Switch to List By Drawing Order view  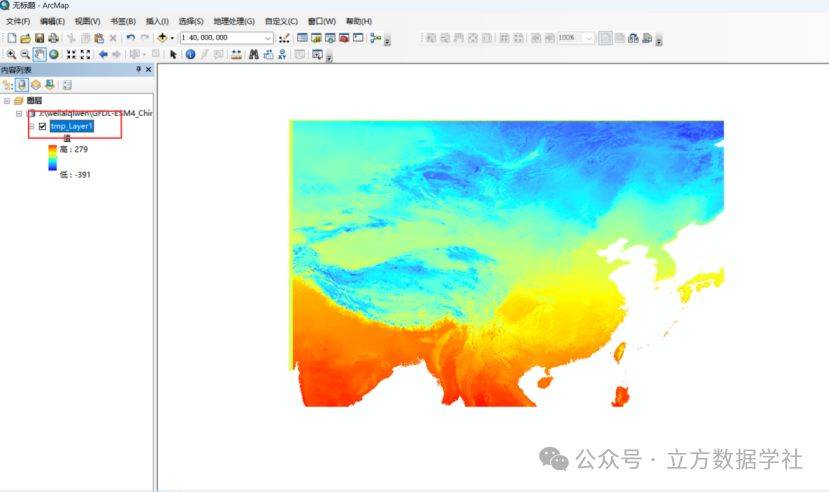tap(7, 85)
